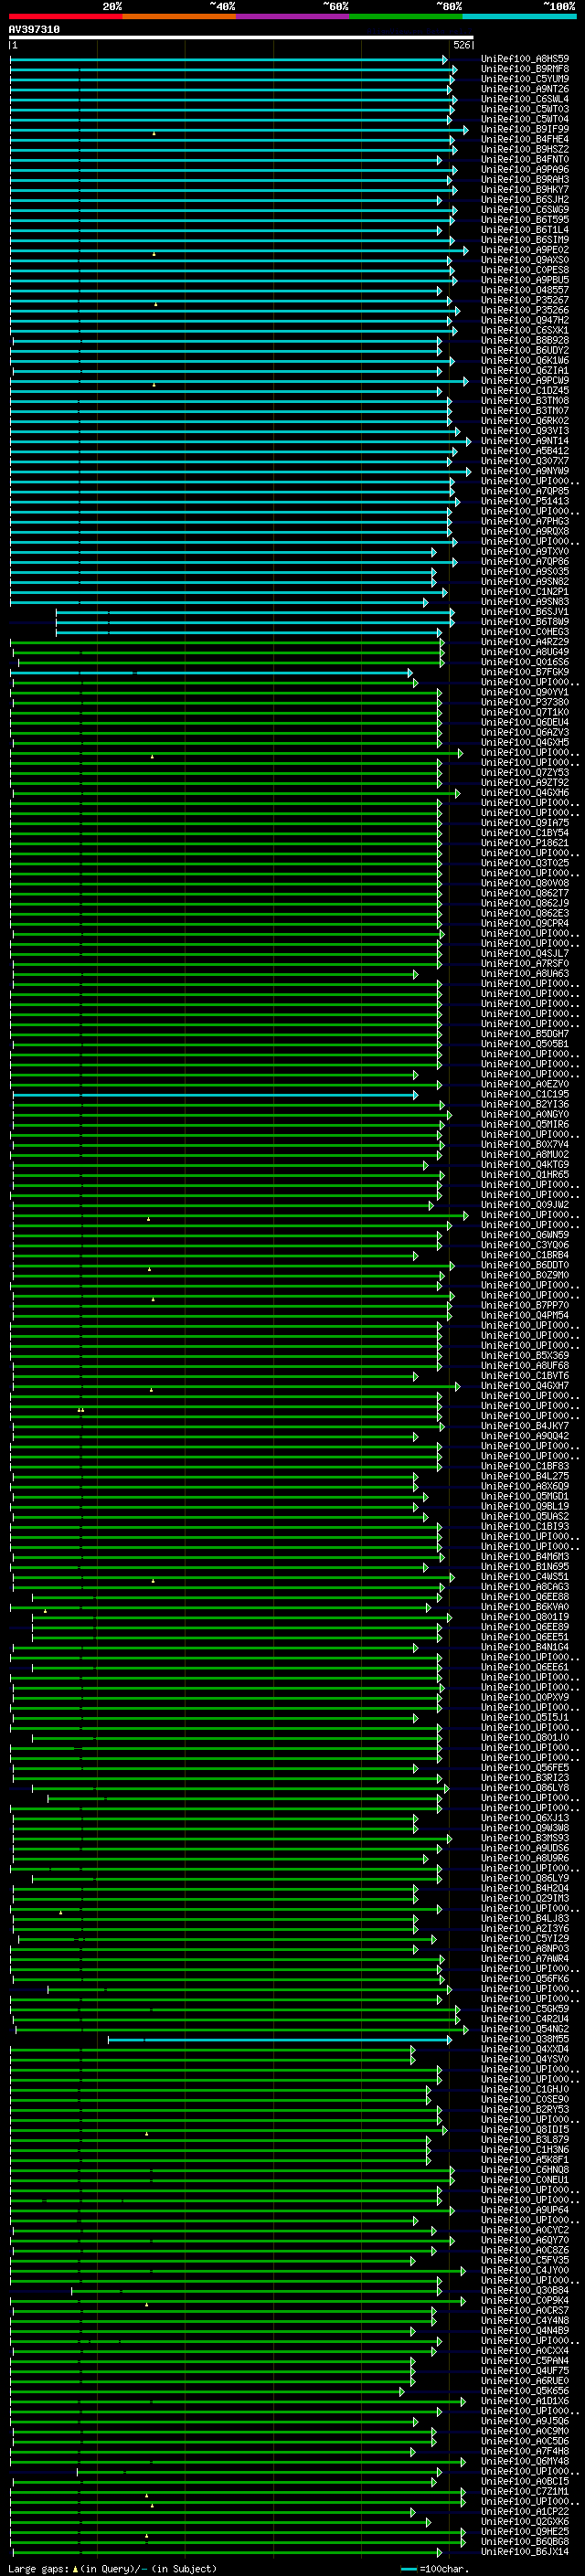585x2576 pixels.
Task: Select hit label UniRef100_P35266
Action: coord(525,310)
